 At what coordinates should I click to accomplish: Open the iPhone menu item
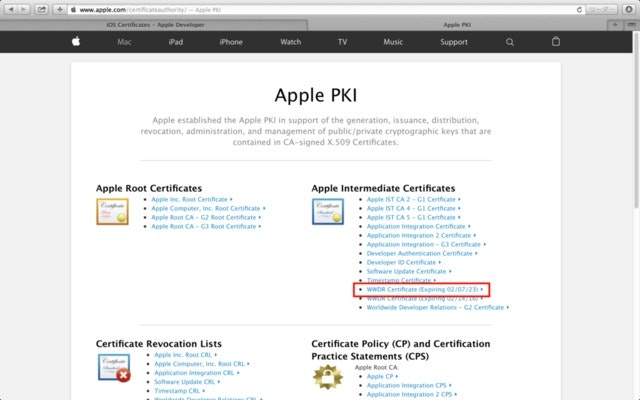(x=231, y=42)
